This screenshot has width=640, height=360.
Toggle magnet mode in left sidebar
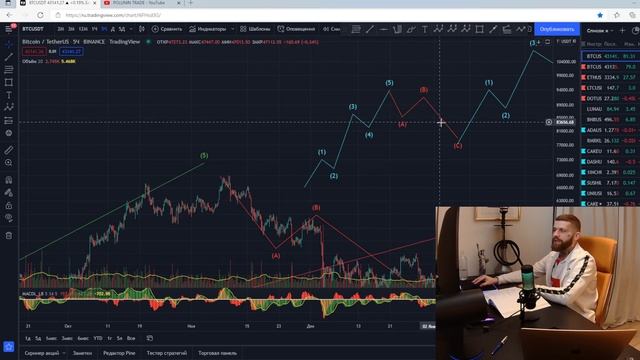point(9,180)
